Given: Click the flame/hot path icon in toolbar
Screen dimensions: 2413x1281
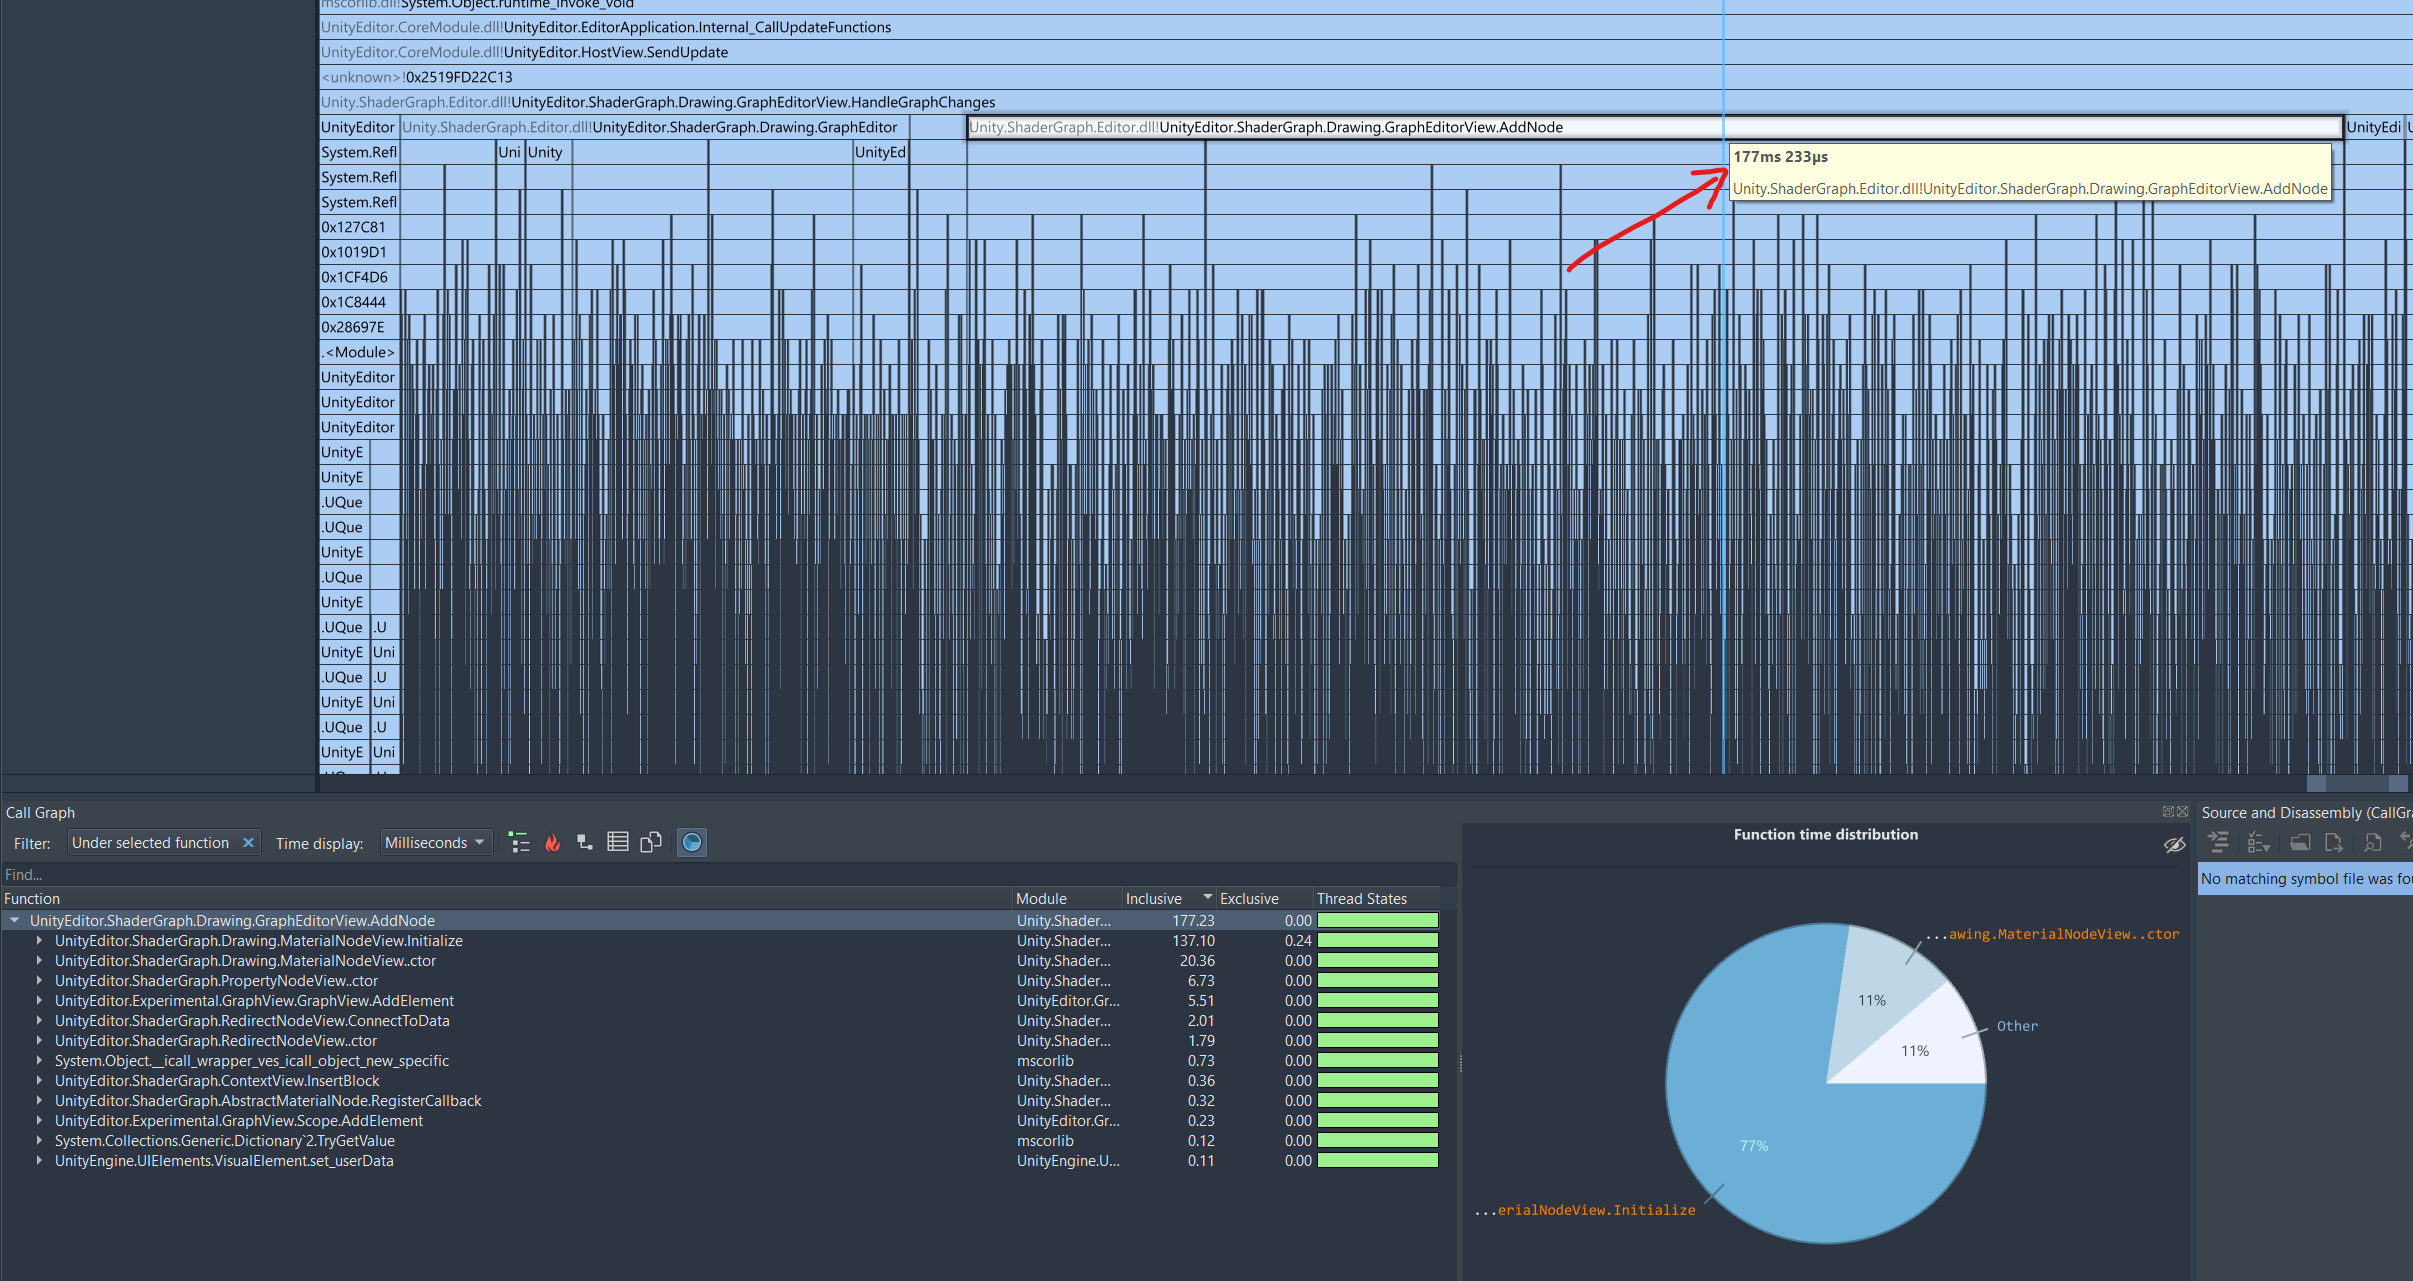Looking at the screenshot, I should tap(552, 842).
